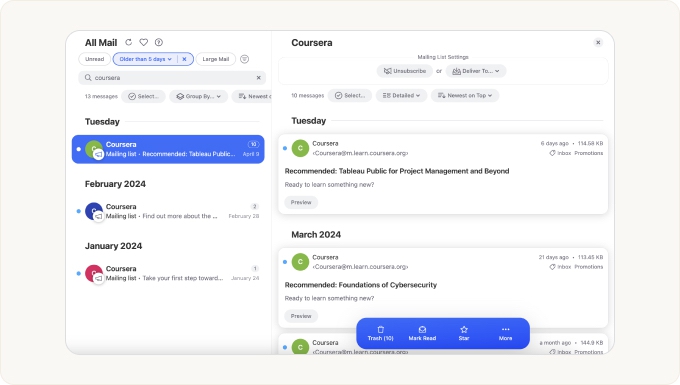Screen dimensions: 680x385
Task: Click the unread dot on February Coursera row
Action: [x=78, y=211]
